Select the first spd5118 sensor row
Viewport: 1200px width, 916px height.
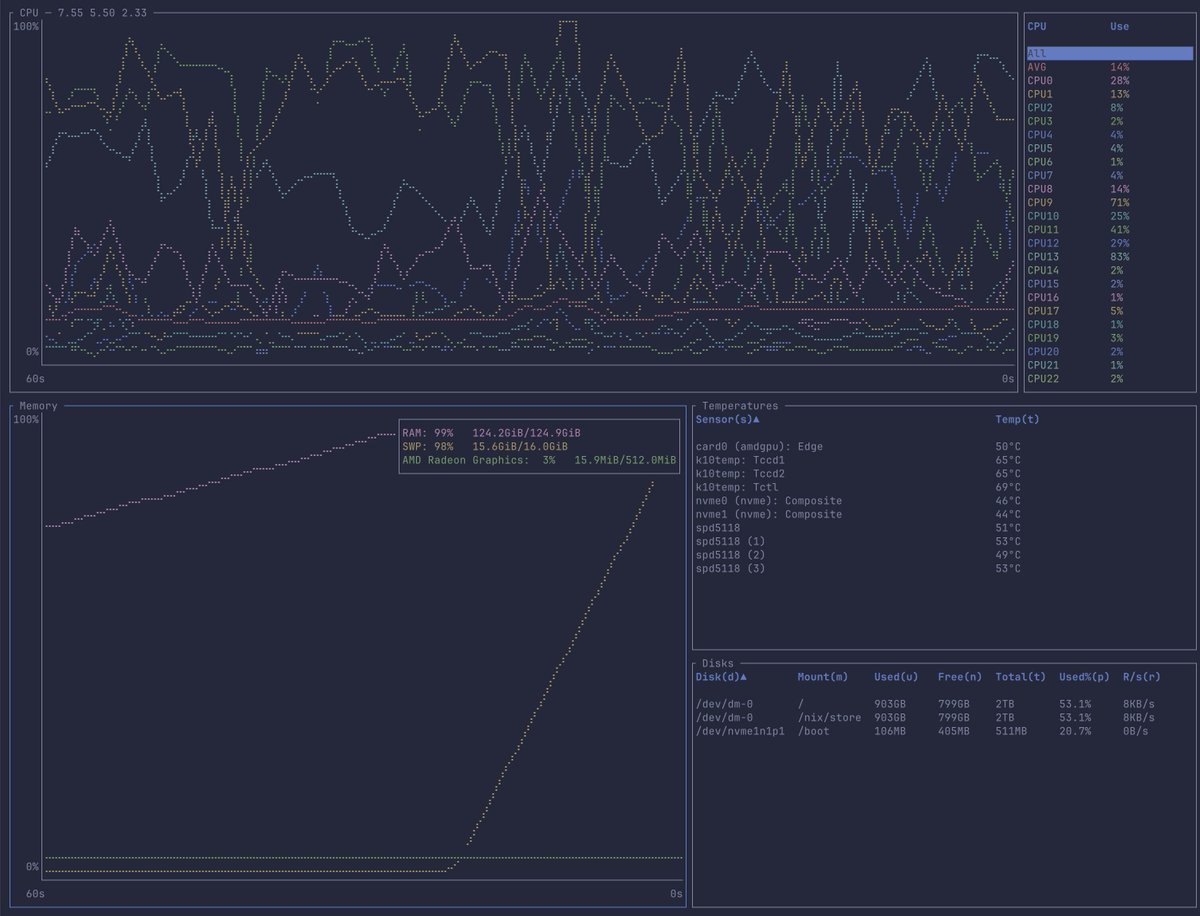tap(943, 528)
